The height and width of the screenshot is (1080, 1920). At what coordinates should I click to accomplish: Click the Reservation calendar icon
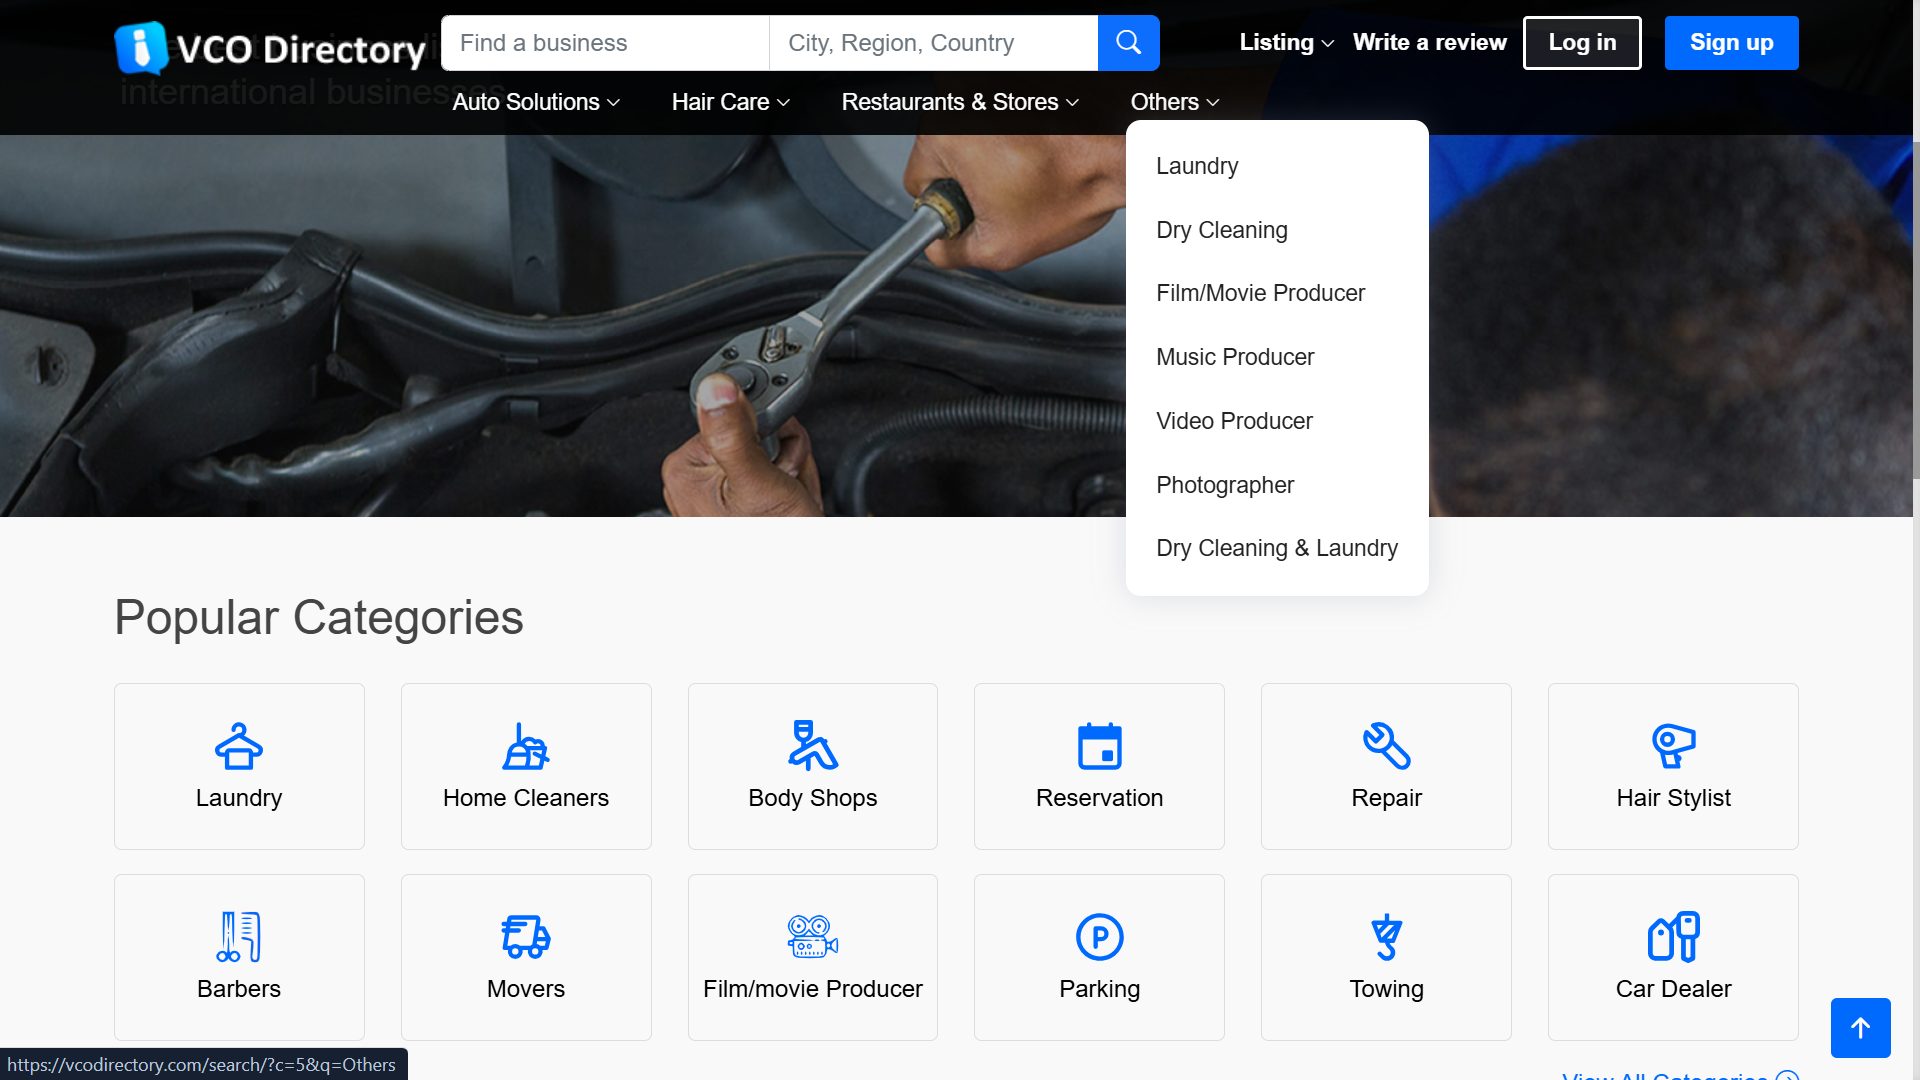[x=1099, y=746]
